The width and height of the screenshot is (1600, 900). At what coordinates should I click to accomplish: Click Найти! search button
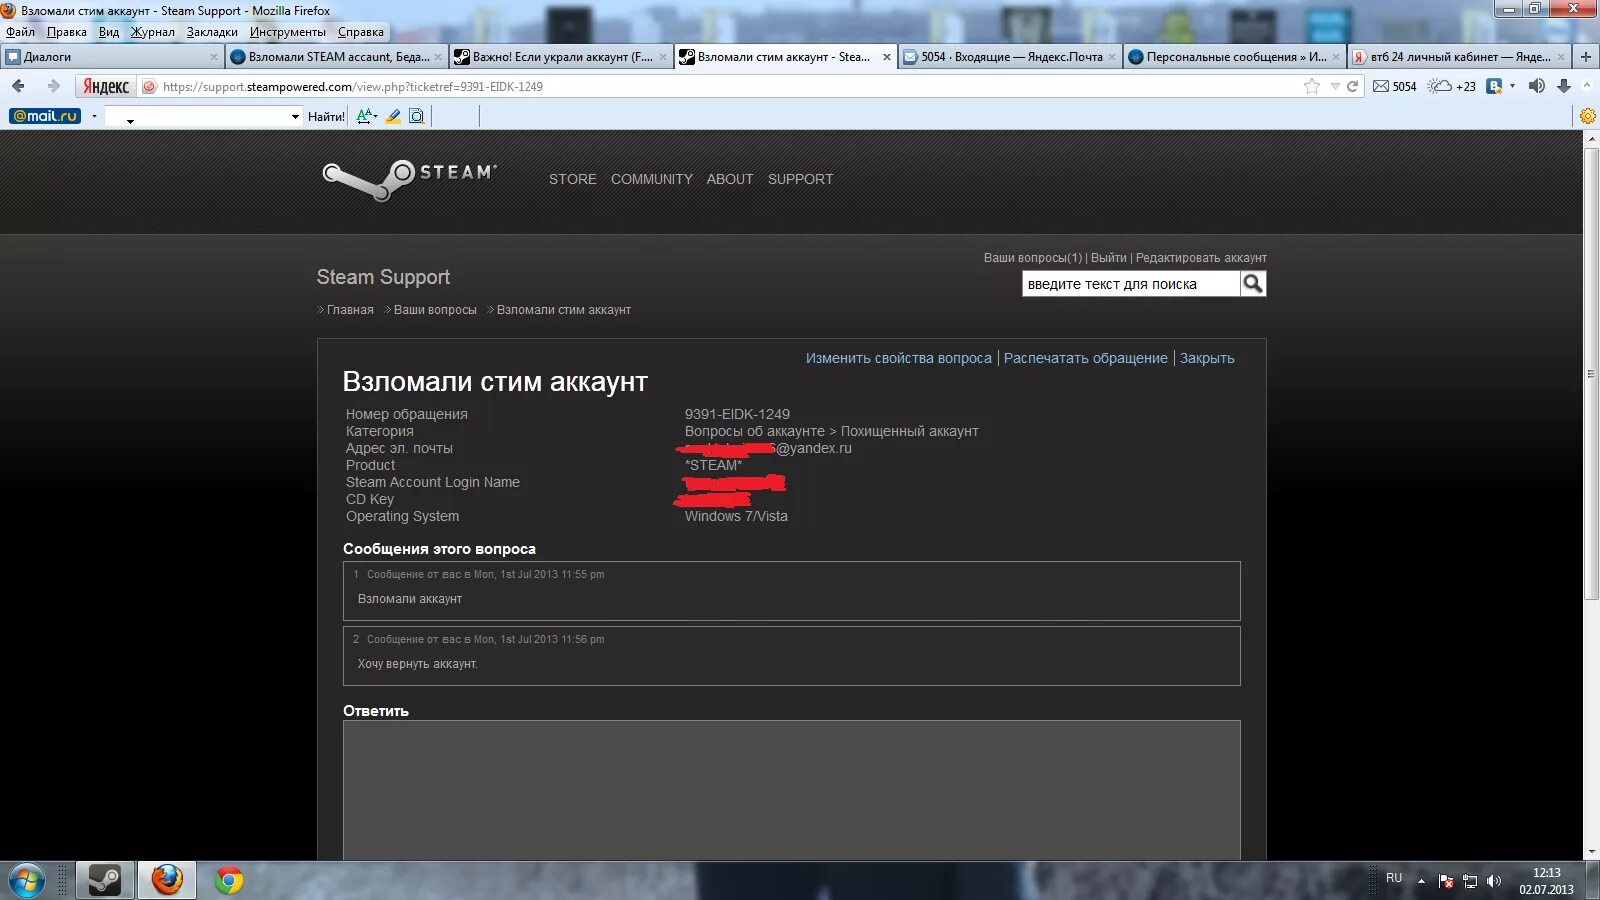[x=326, y=117]
